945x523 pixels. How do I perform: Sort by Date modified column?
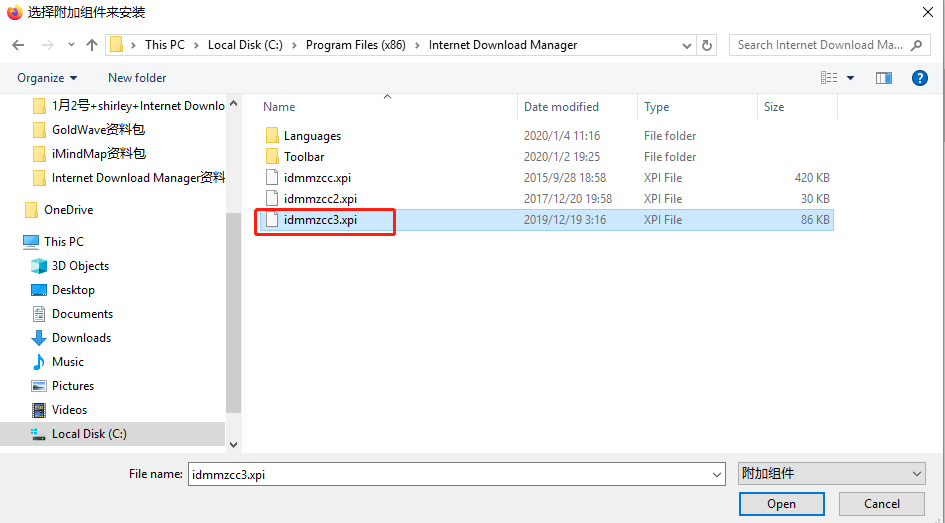[x=561, y=107]
